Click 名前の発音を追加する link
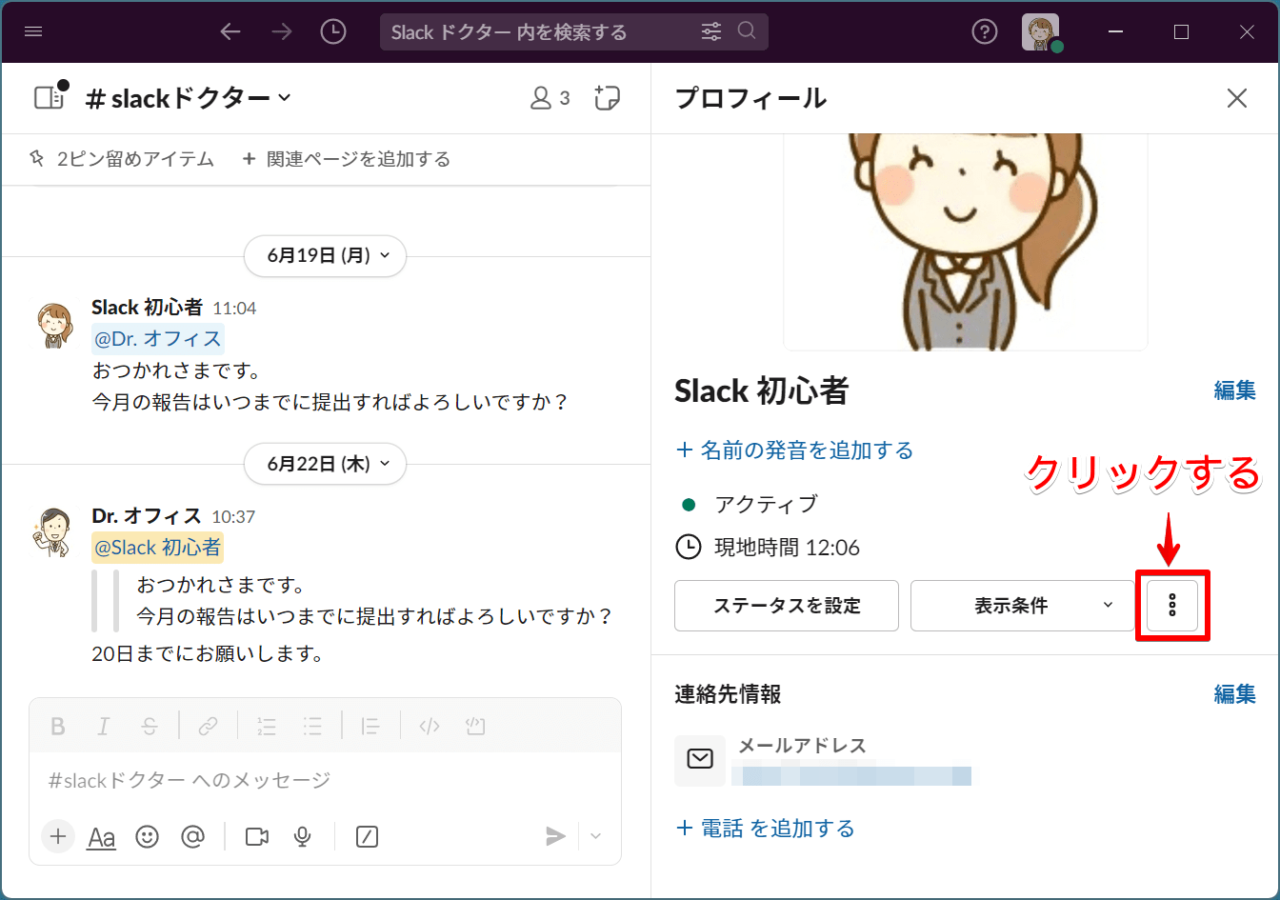The height and width of the screenshot is (900, 1280). [795, 451]
